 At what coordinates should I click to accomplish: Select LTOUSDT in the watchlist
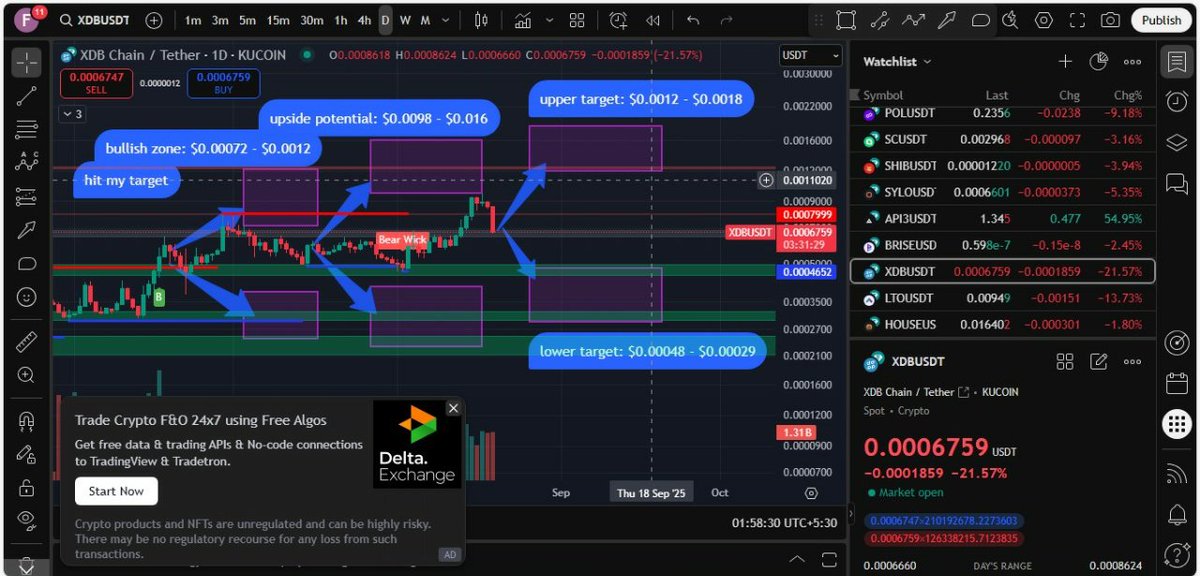tap(1002, 298)
